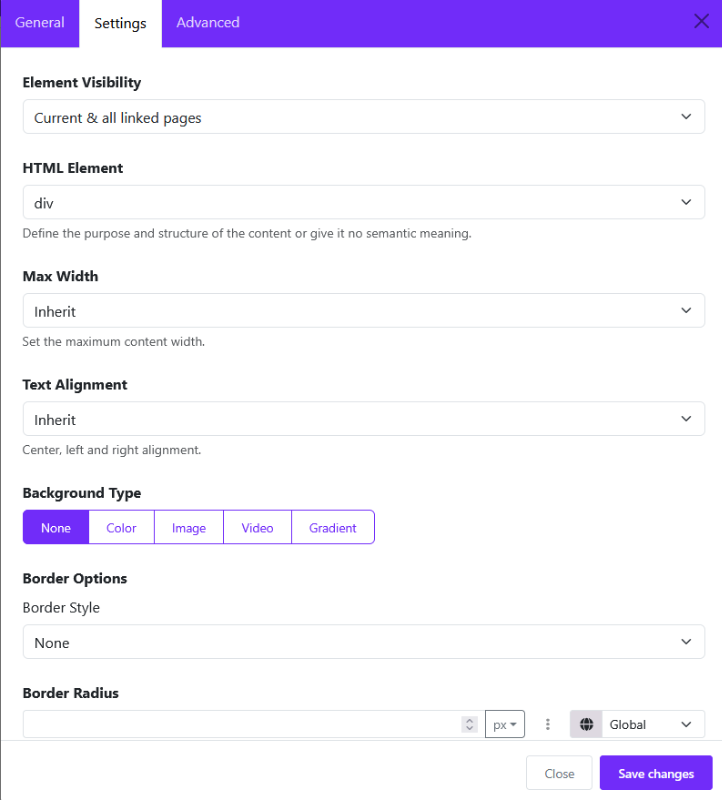Select None background type
The width and height of the screenshot is (722, 800).
click(x=56, y=528)
